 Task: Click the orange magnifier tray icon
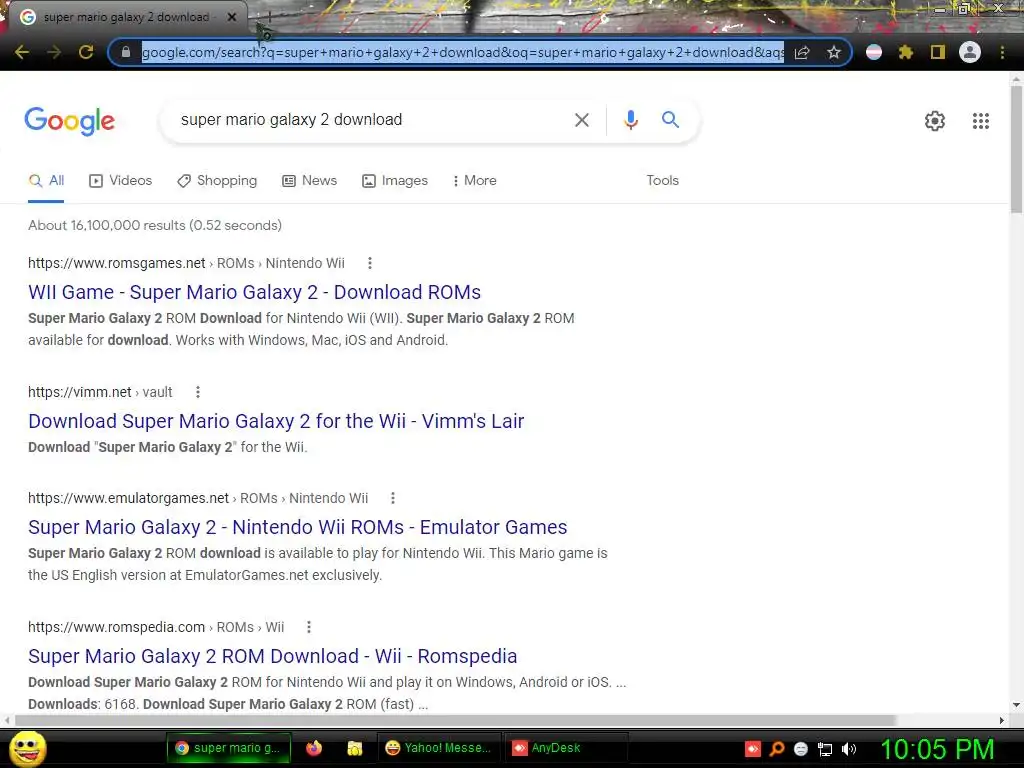(777, 749)
